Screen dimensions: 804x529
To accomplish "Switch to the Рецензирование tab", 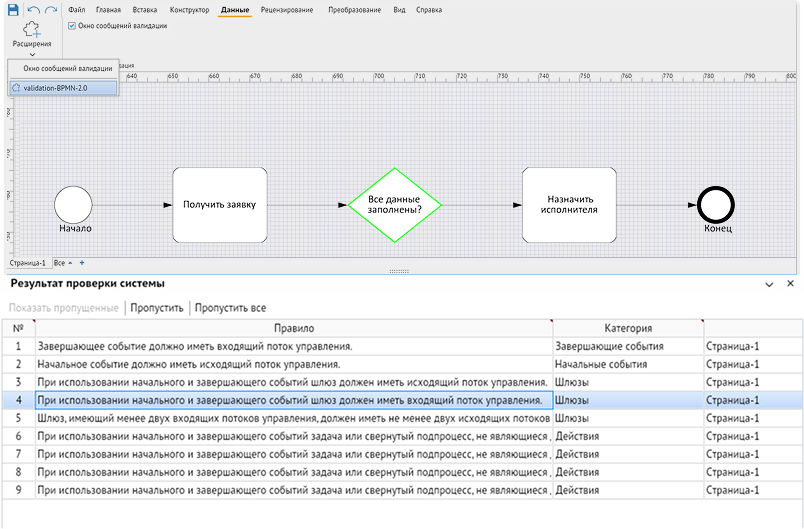I will 287,10.
